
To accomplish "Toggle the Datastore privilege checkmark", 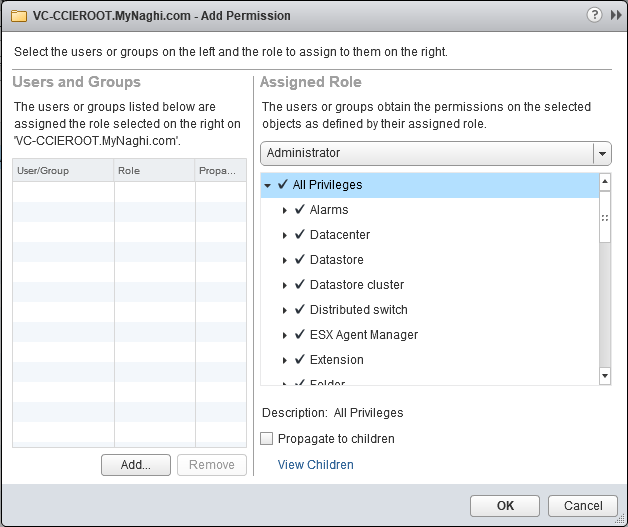I will pos(299,260).
